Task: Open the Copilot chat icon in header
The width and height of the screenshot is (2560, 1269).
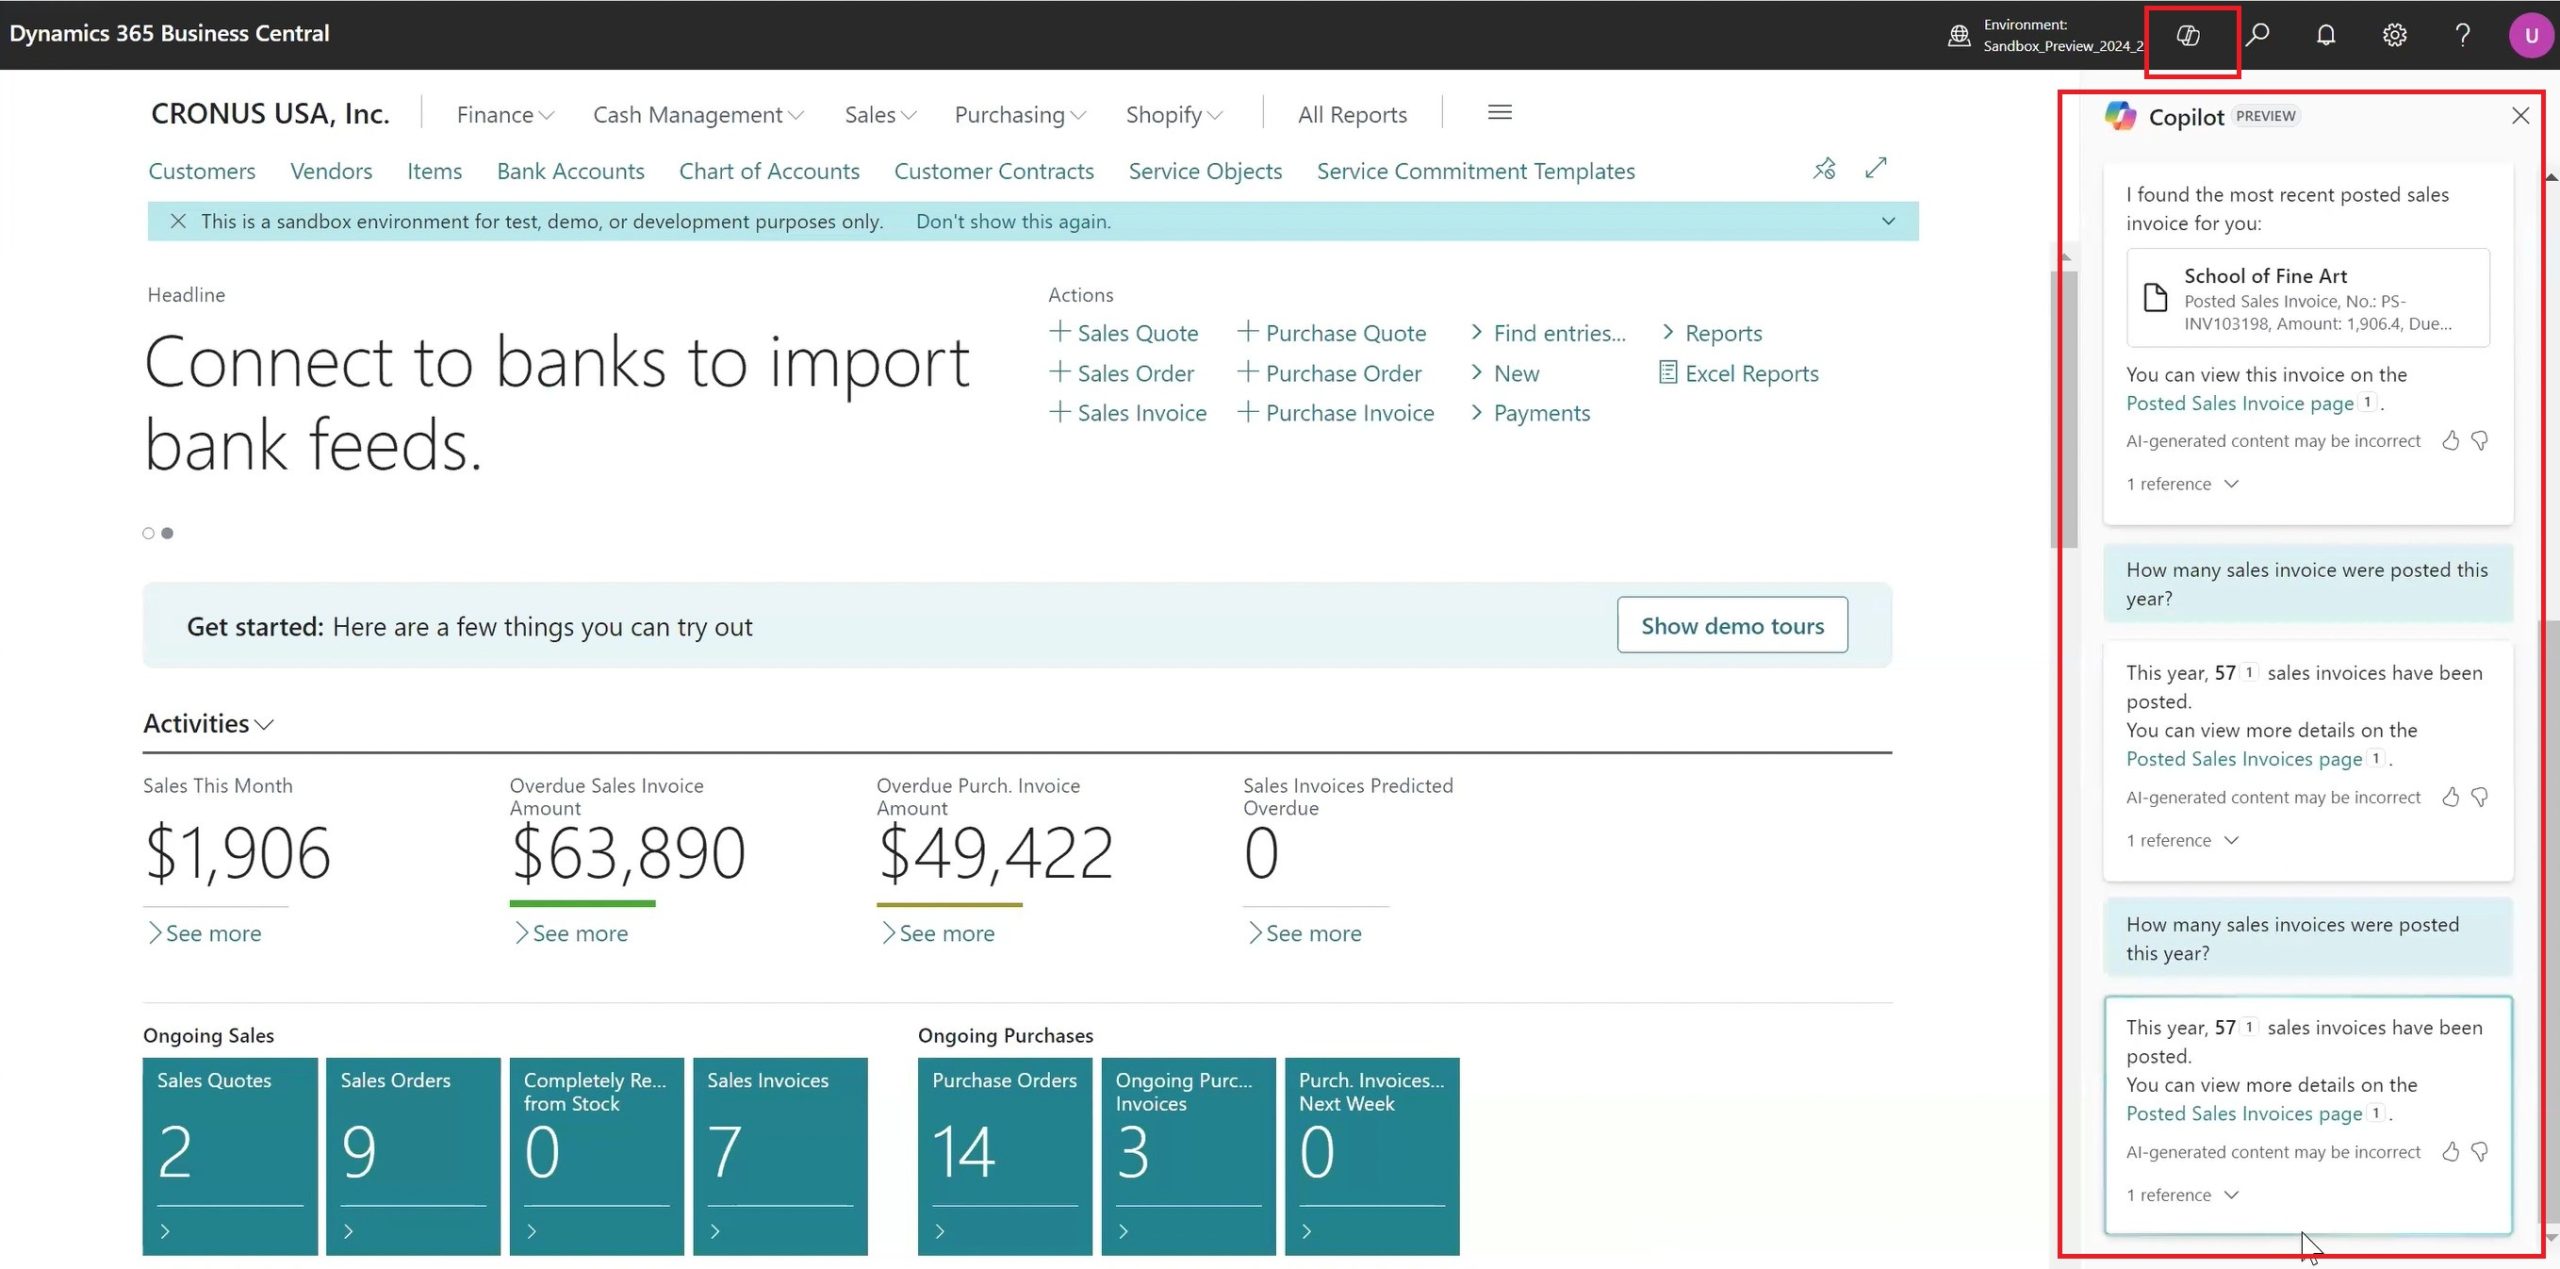Action: 2188,36
